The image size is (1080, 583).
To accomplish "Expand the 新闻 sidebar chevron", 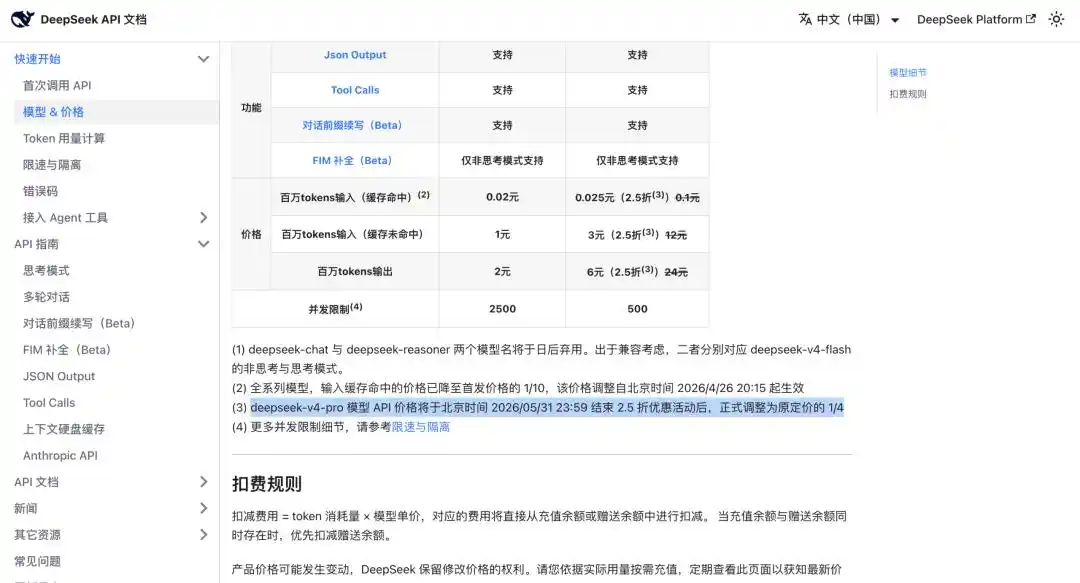I will coord(203,508).
